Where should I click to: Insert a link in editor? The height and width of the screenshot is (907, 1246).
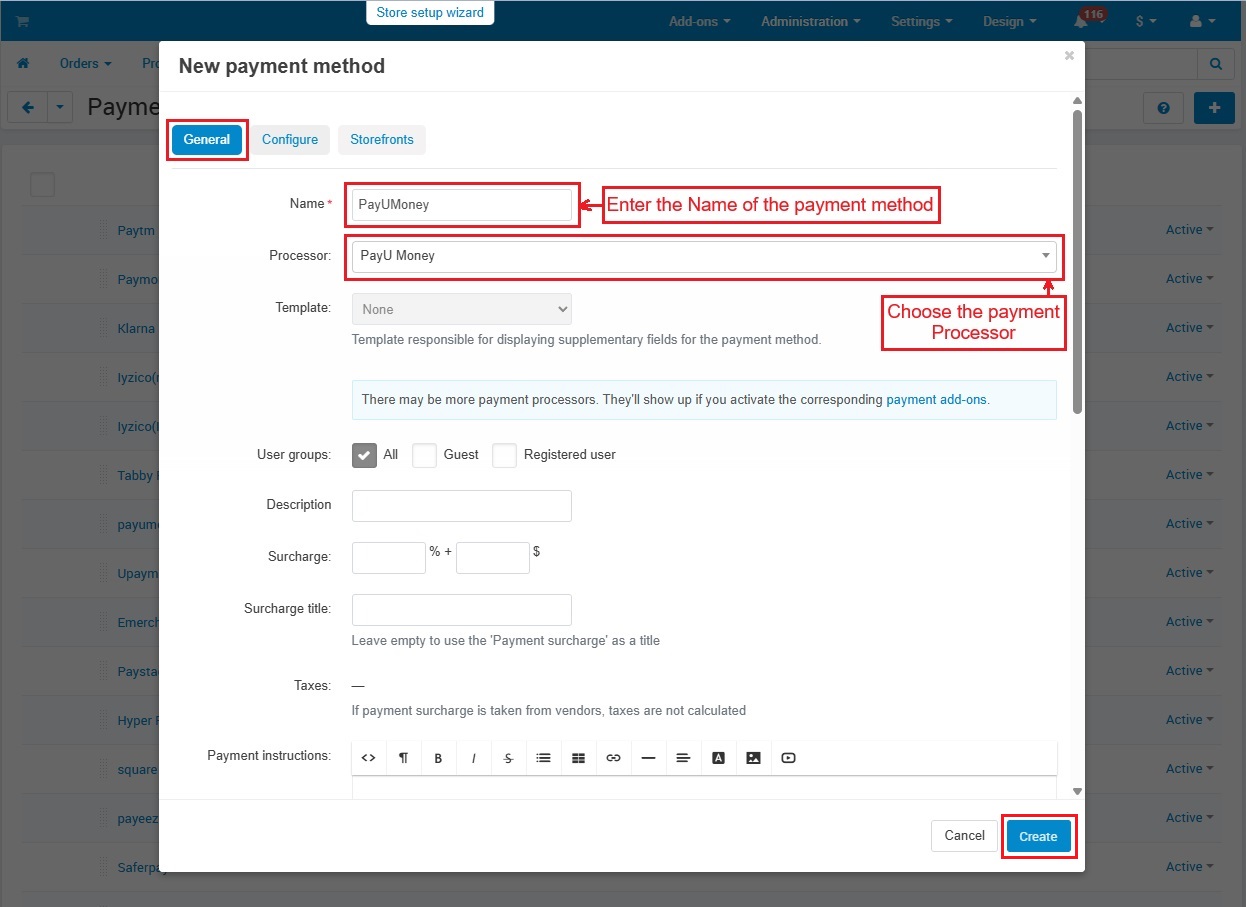[613, 758]
